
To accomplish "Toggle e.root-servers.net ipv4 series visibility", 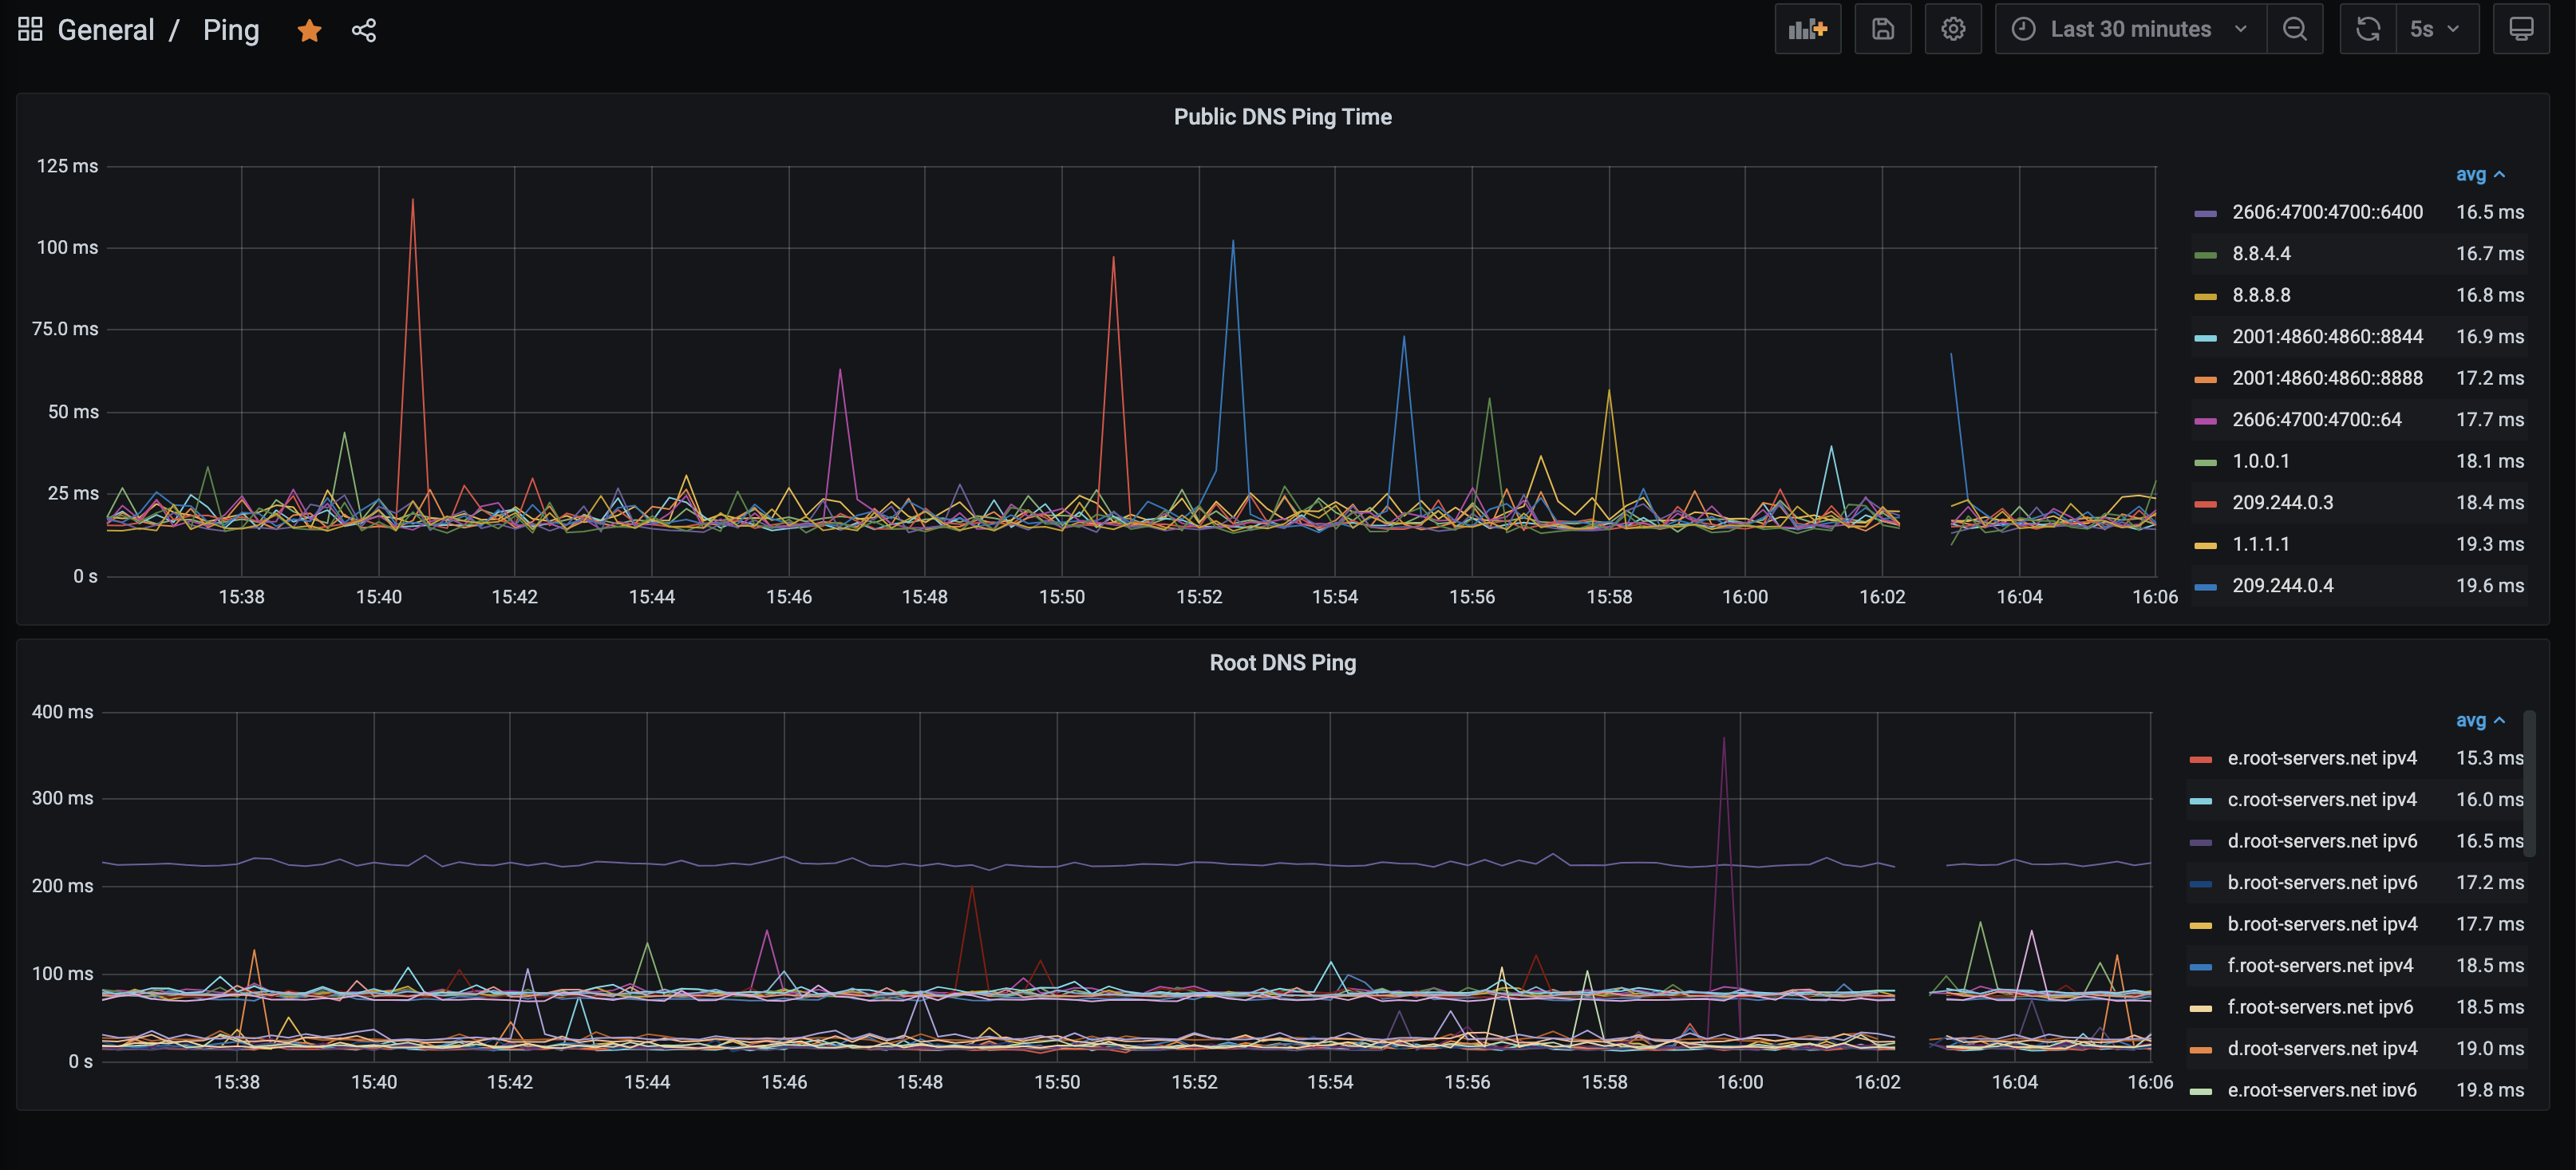I will pos(2321,759).
